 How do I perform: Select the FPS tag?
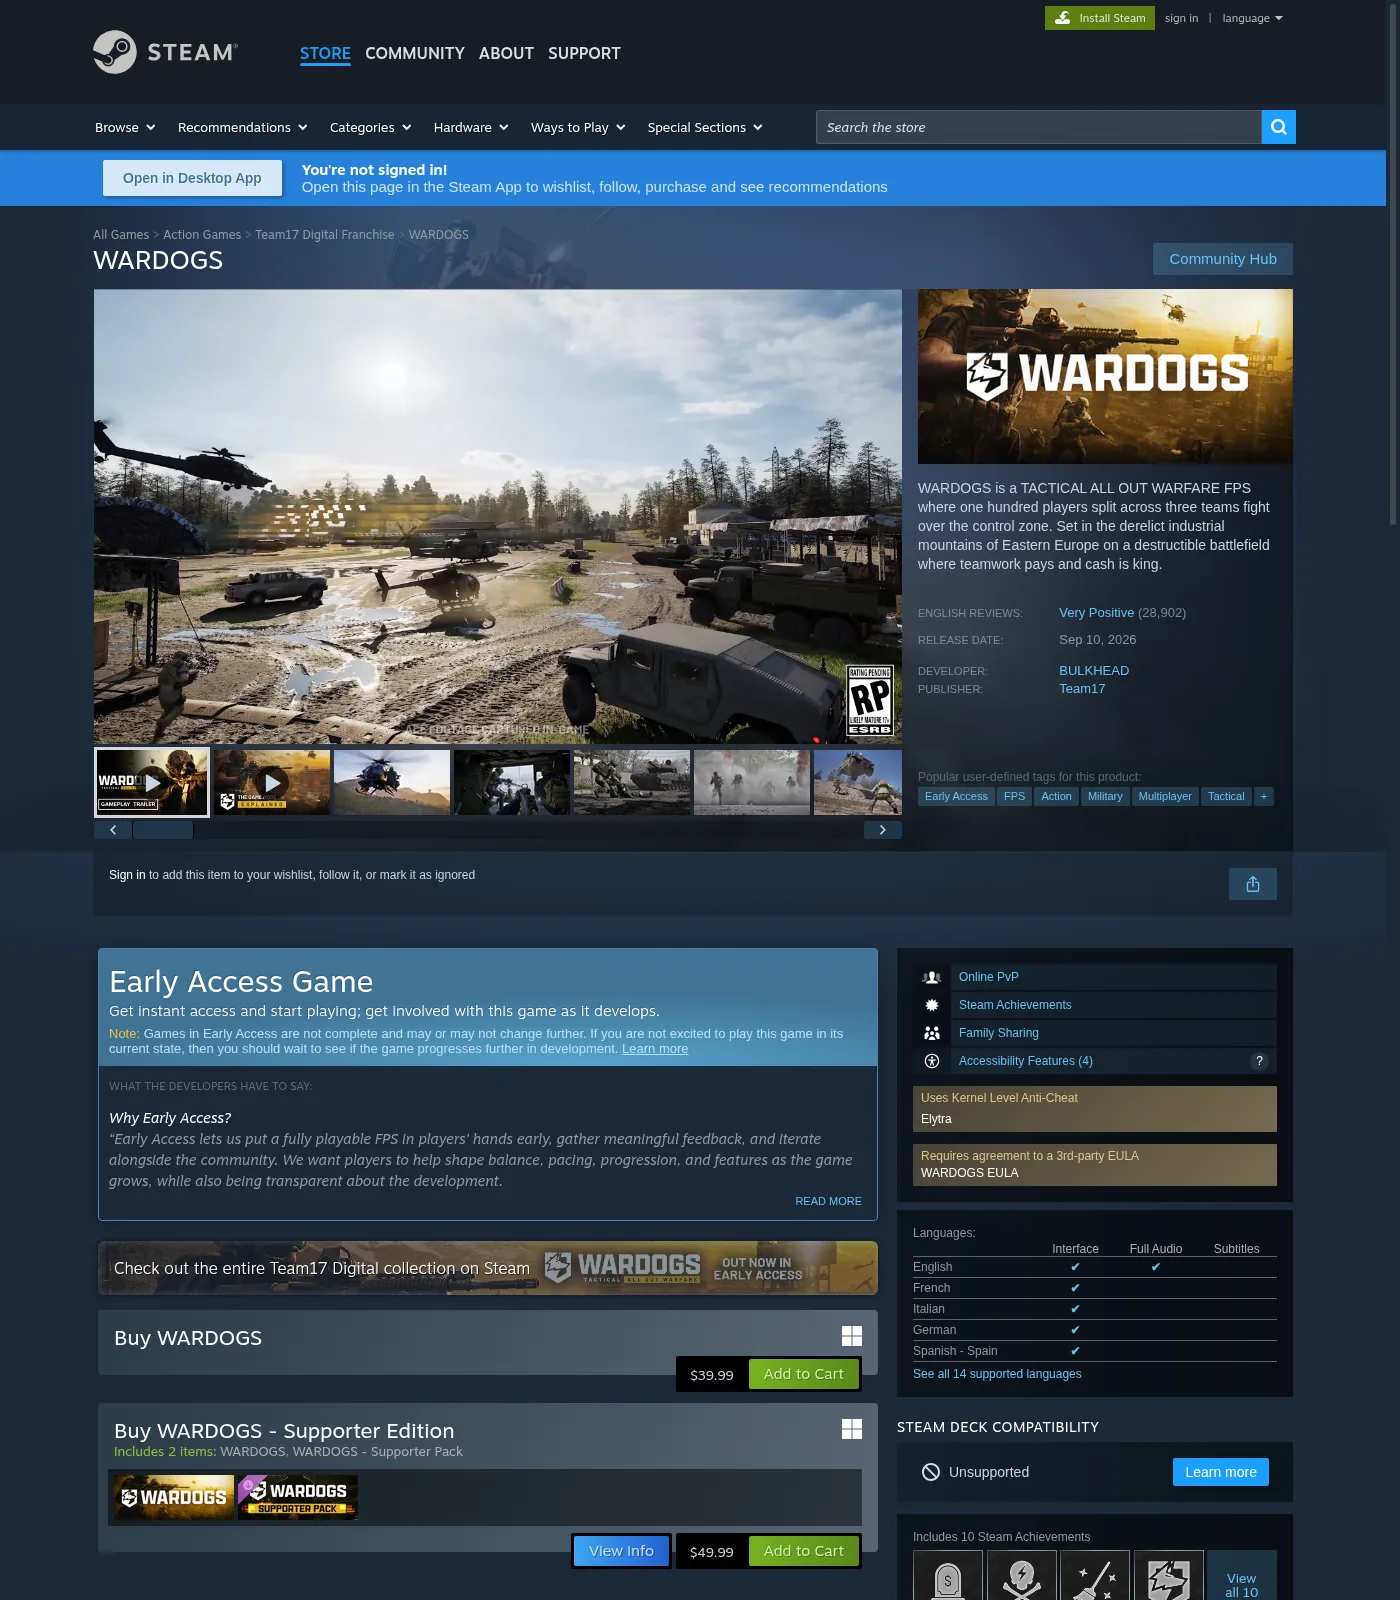coord(1014,796)
